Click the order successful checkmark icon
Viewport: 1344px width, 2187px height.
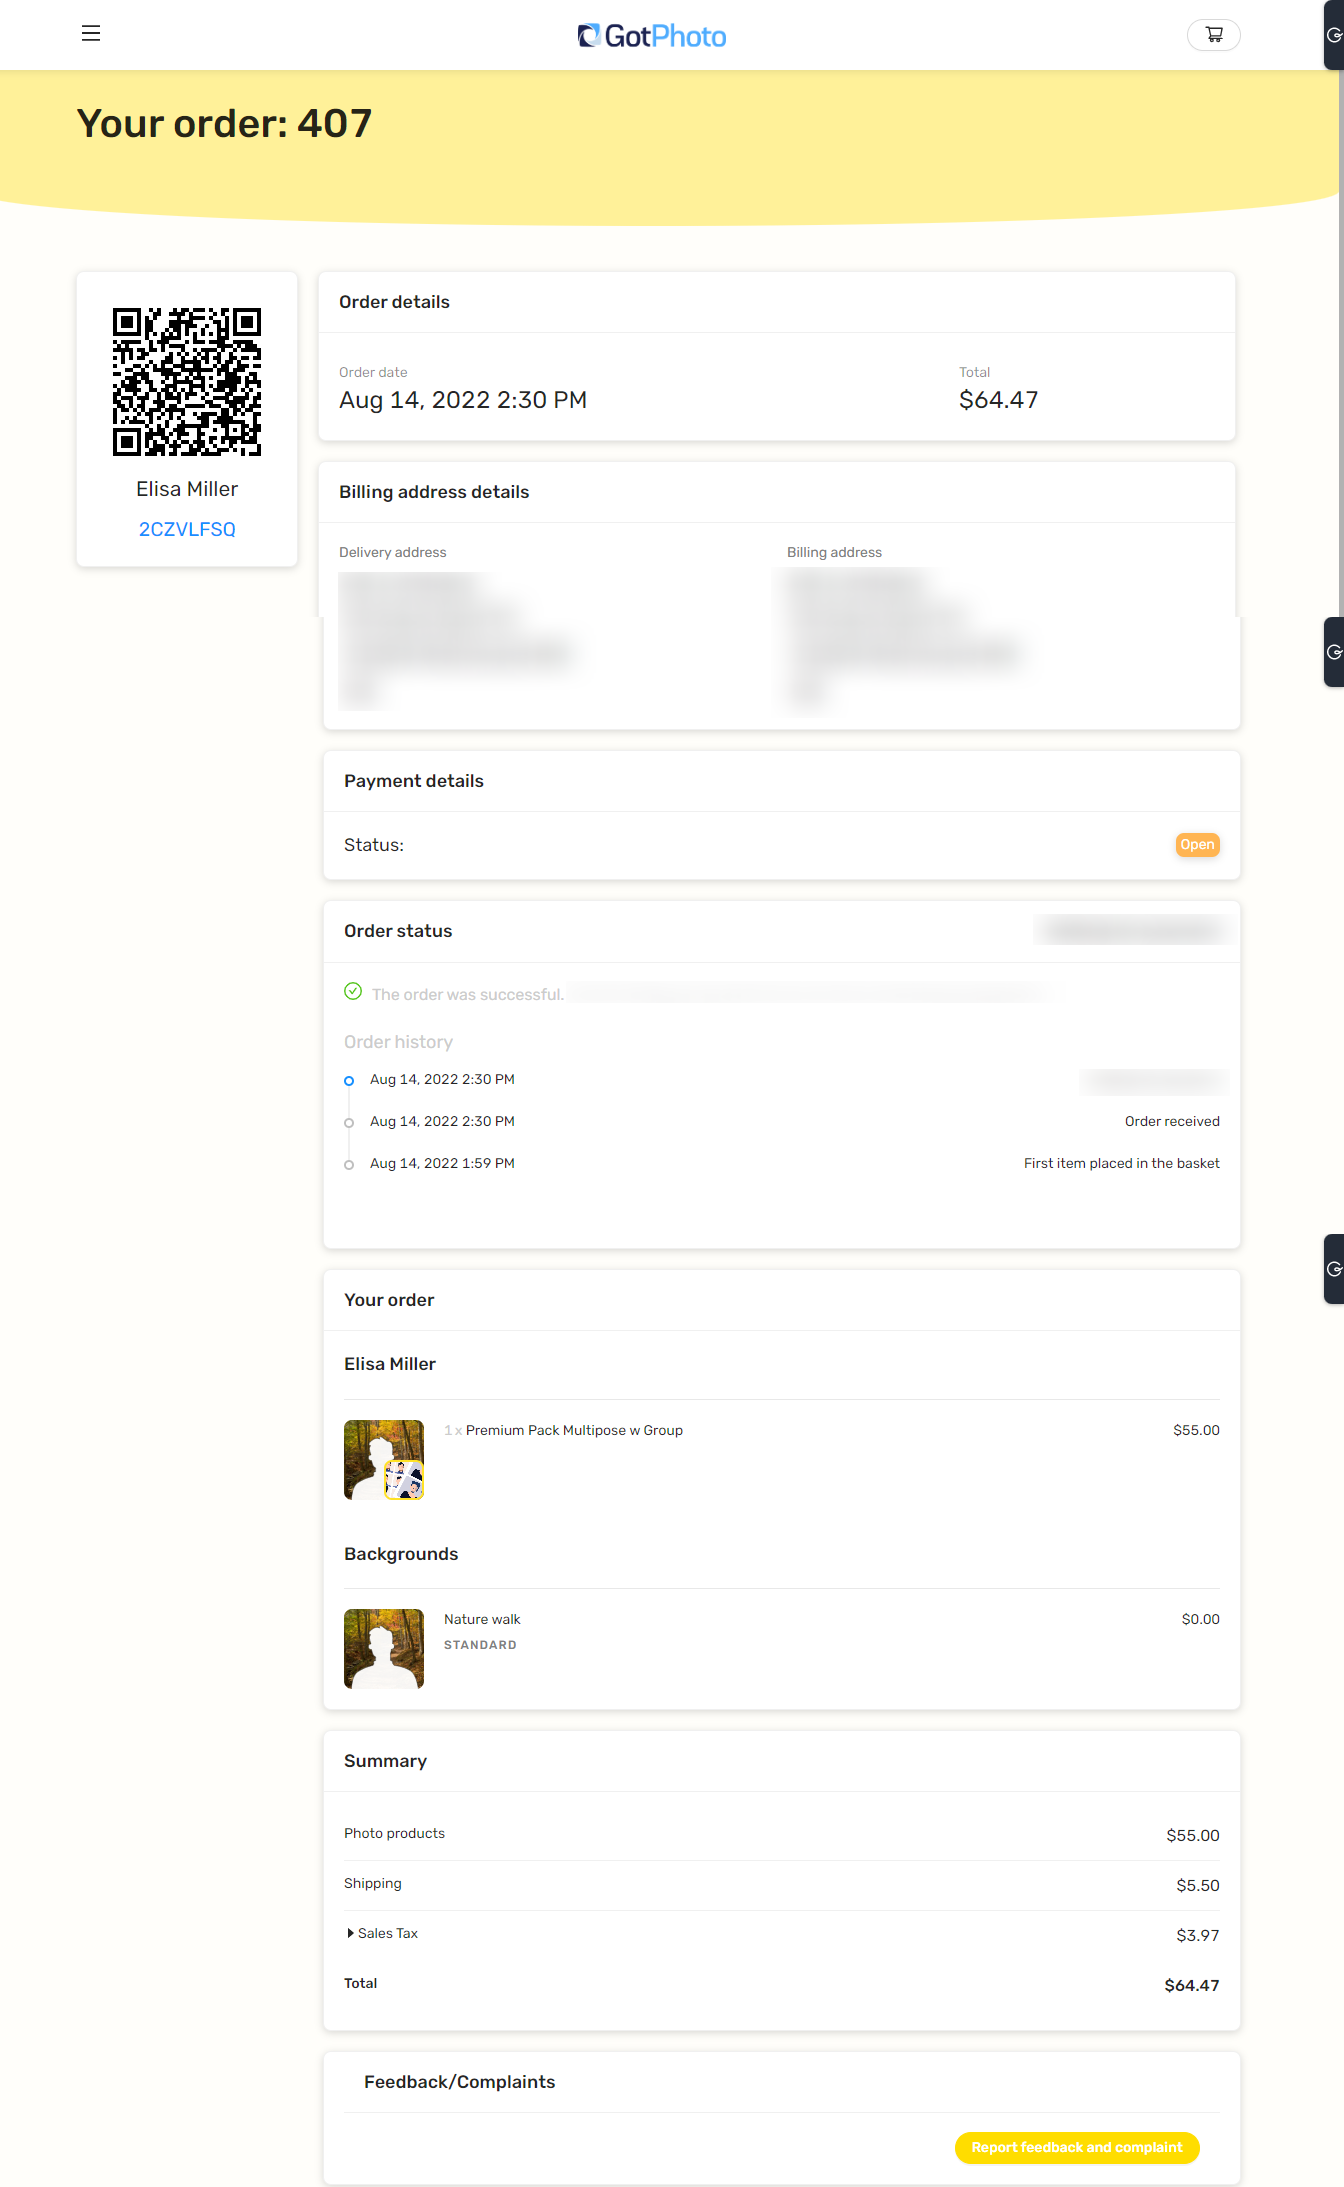point(353,991)
